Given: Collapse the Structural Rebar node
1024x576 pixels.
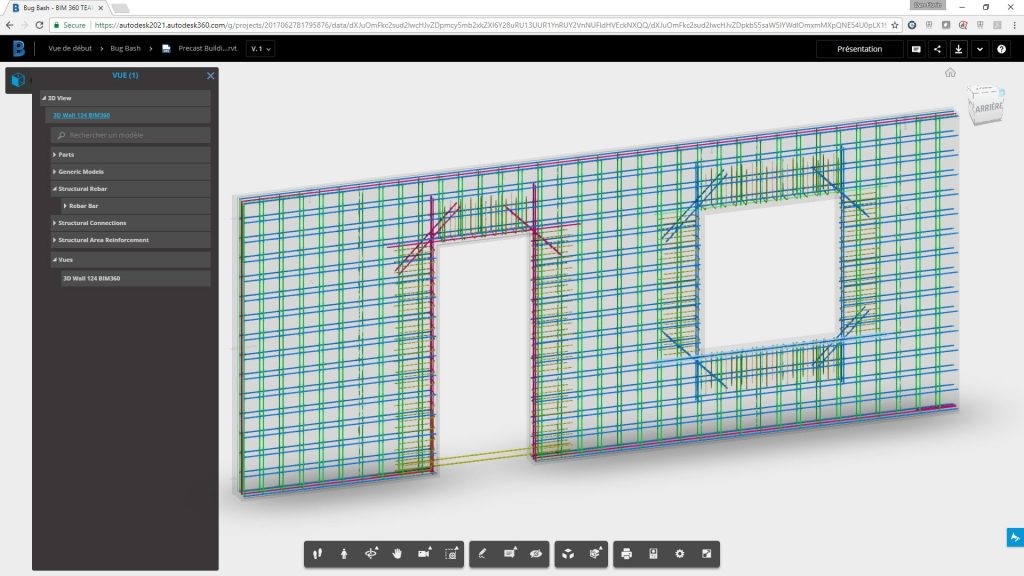Looking at the screenshot, I should [x=54, y=188].
